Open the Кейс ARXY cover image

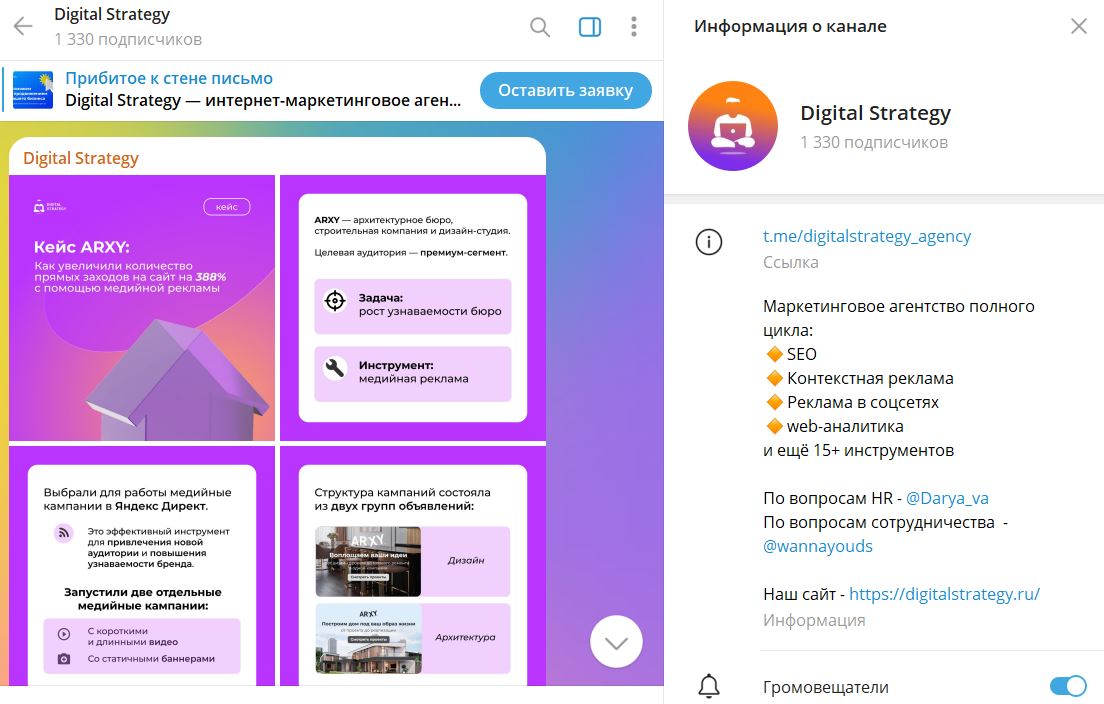coord(142,308)
